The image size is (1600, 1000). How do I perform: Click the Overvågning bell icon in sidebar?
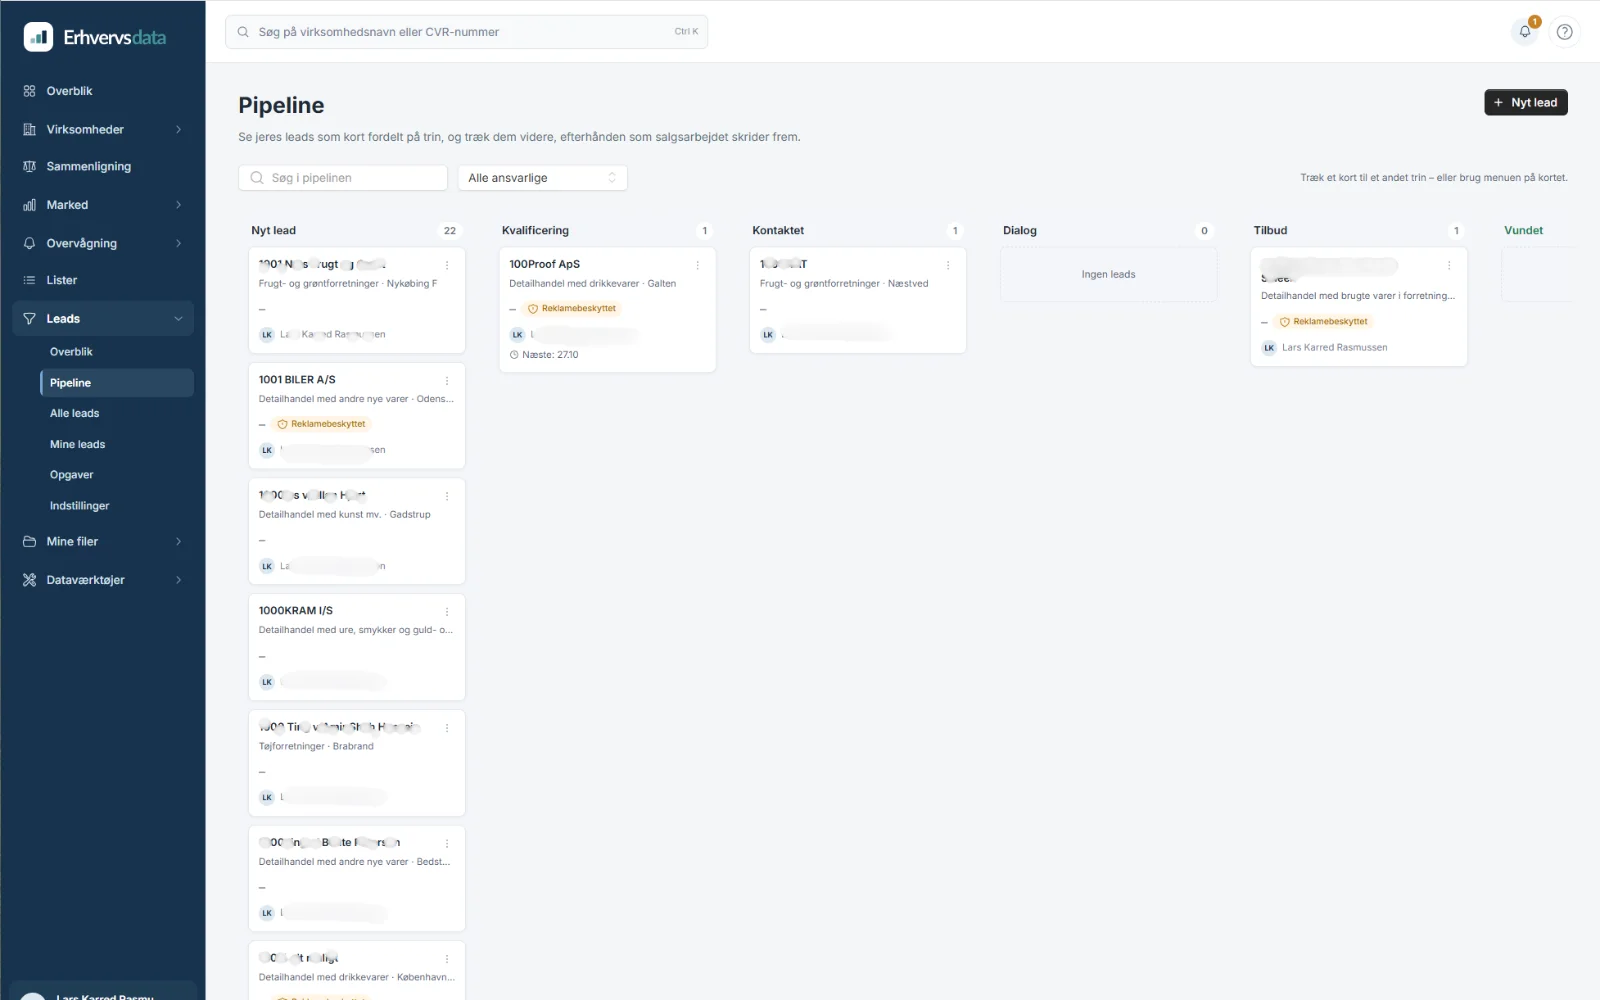pos(29,243)
